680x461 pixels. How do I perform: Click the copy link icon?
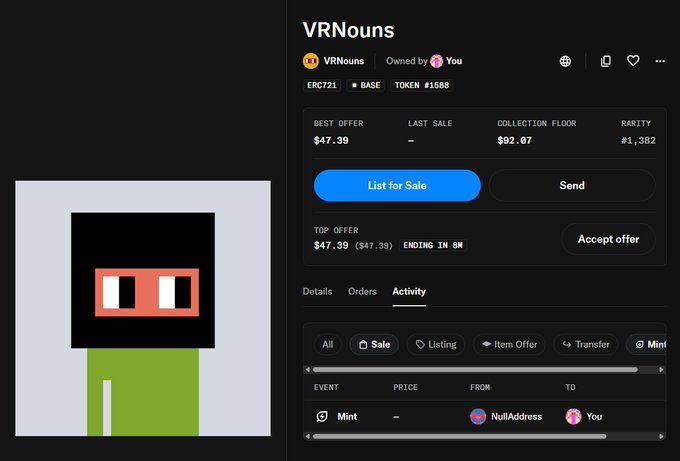606,61
